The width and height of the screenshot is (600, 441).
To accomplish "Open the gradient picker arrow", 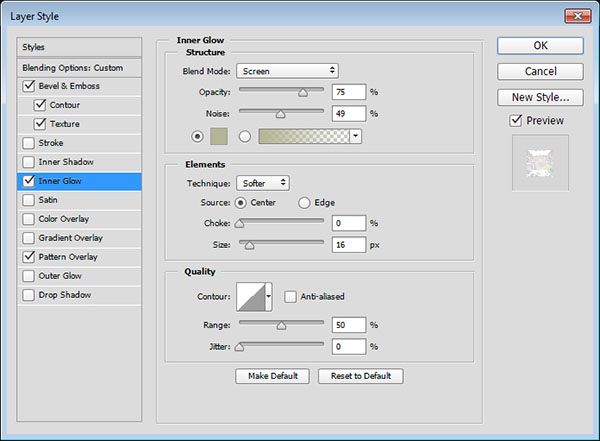I will [x=355, y=136].
